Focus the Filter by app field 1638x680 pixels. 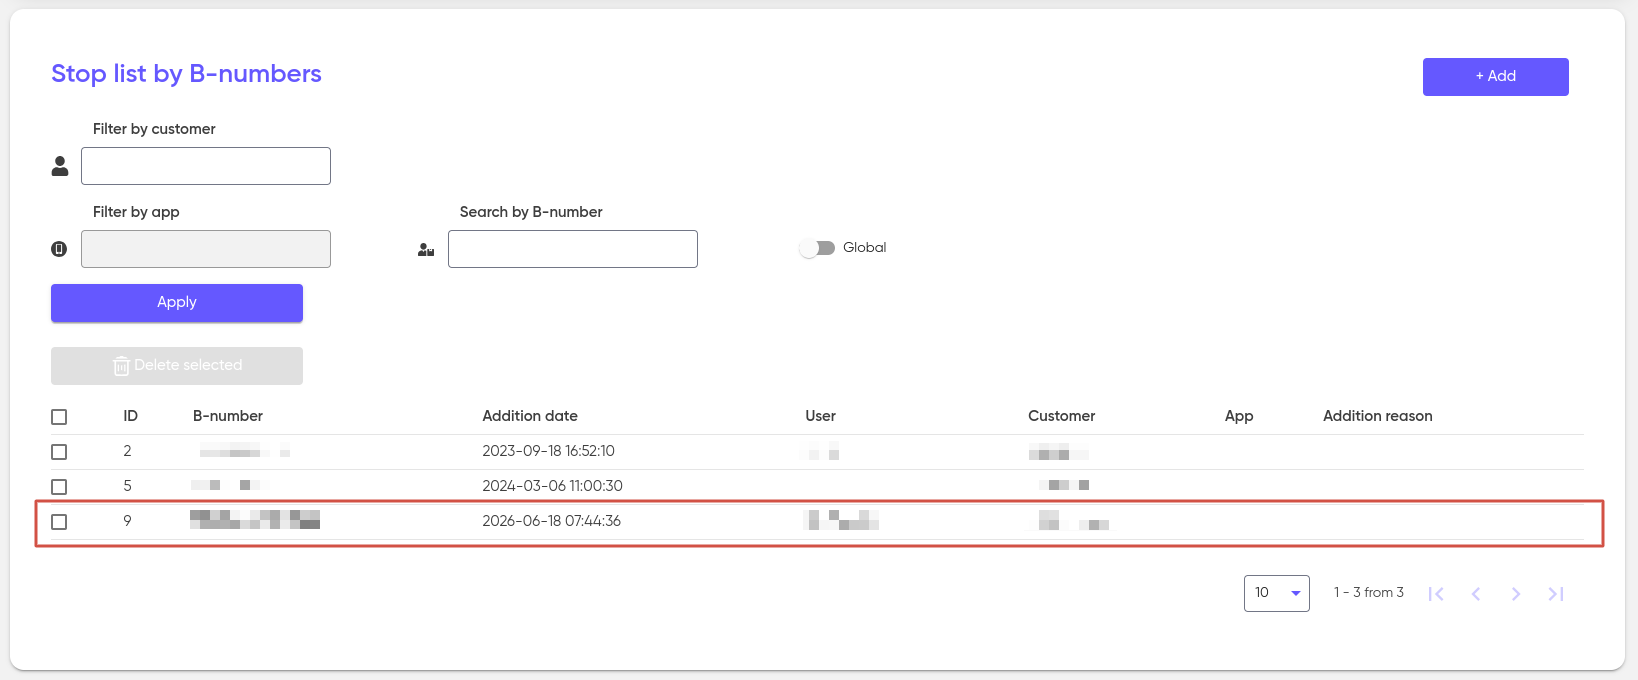coord(206,249)
